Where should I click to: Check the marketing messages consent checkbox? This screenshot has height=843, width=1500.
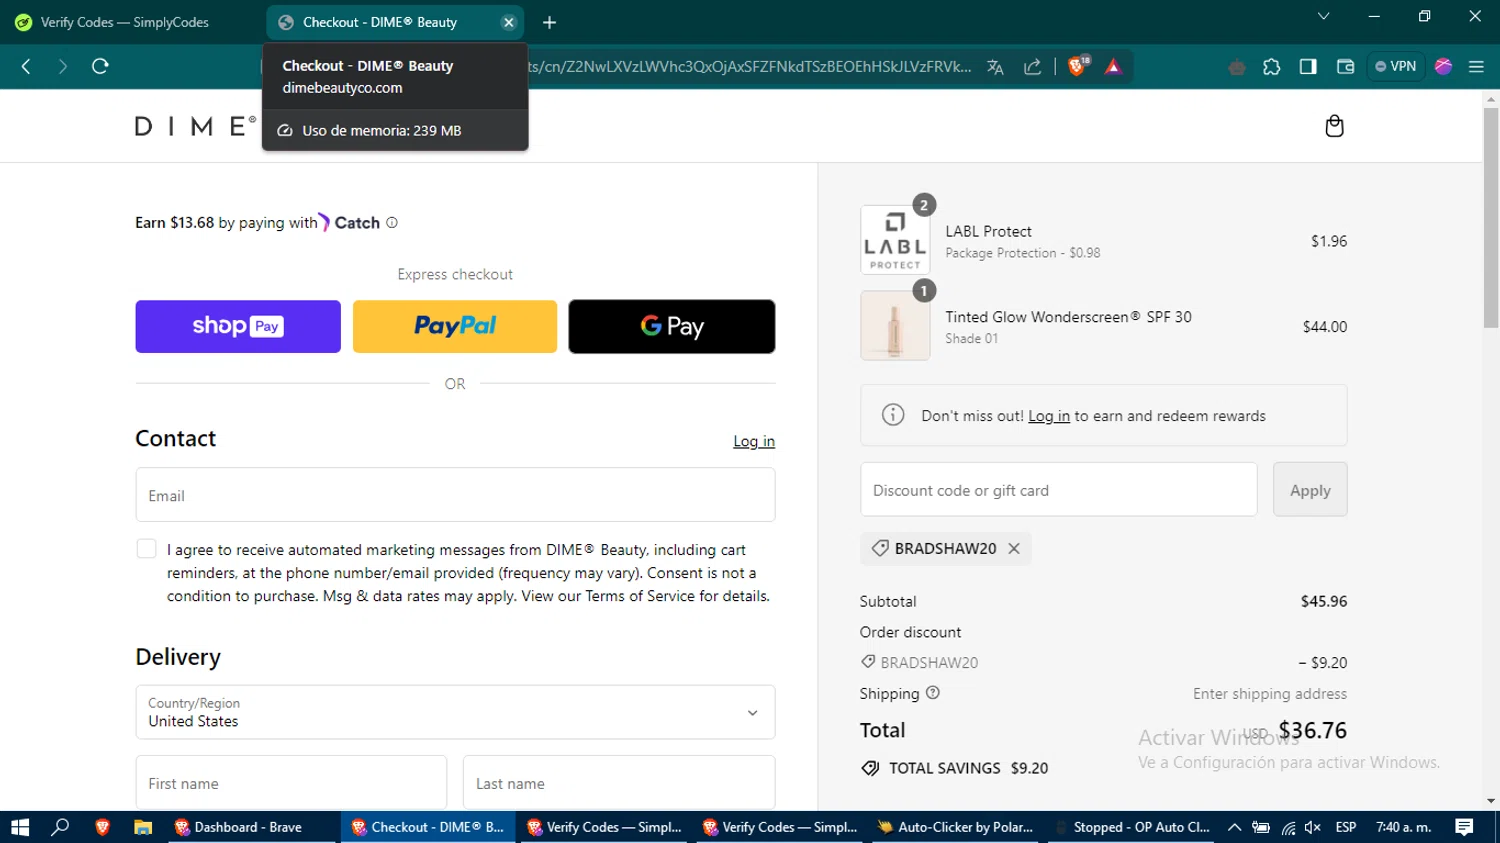pos(146,549)
